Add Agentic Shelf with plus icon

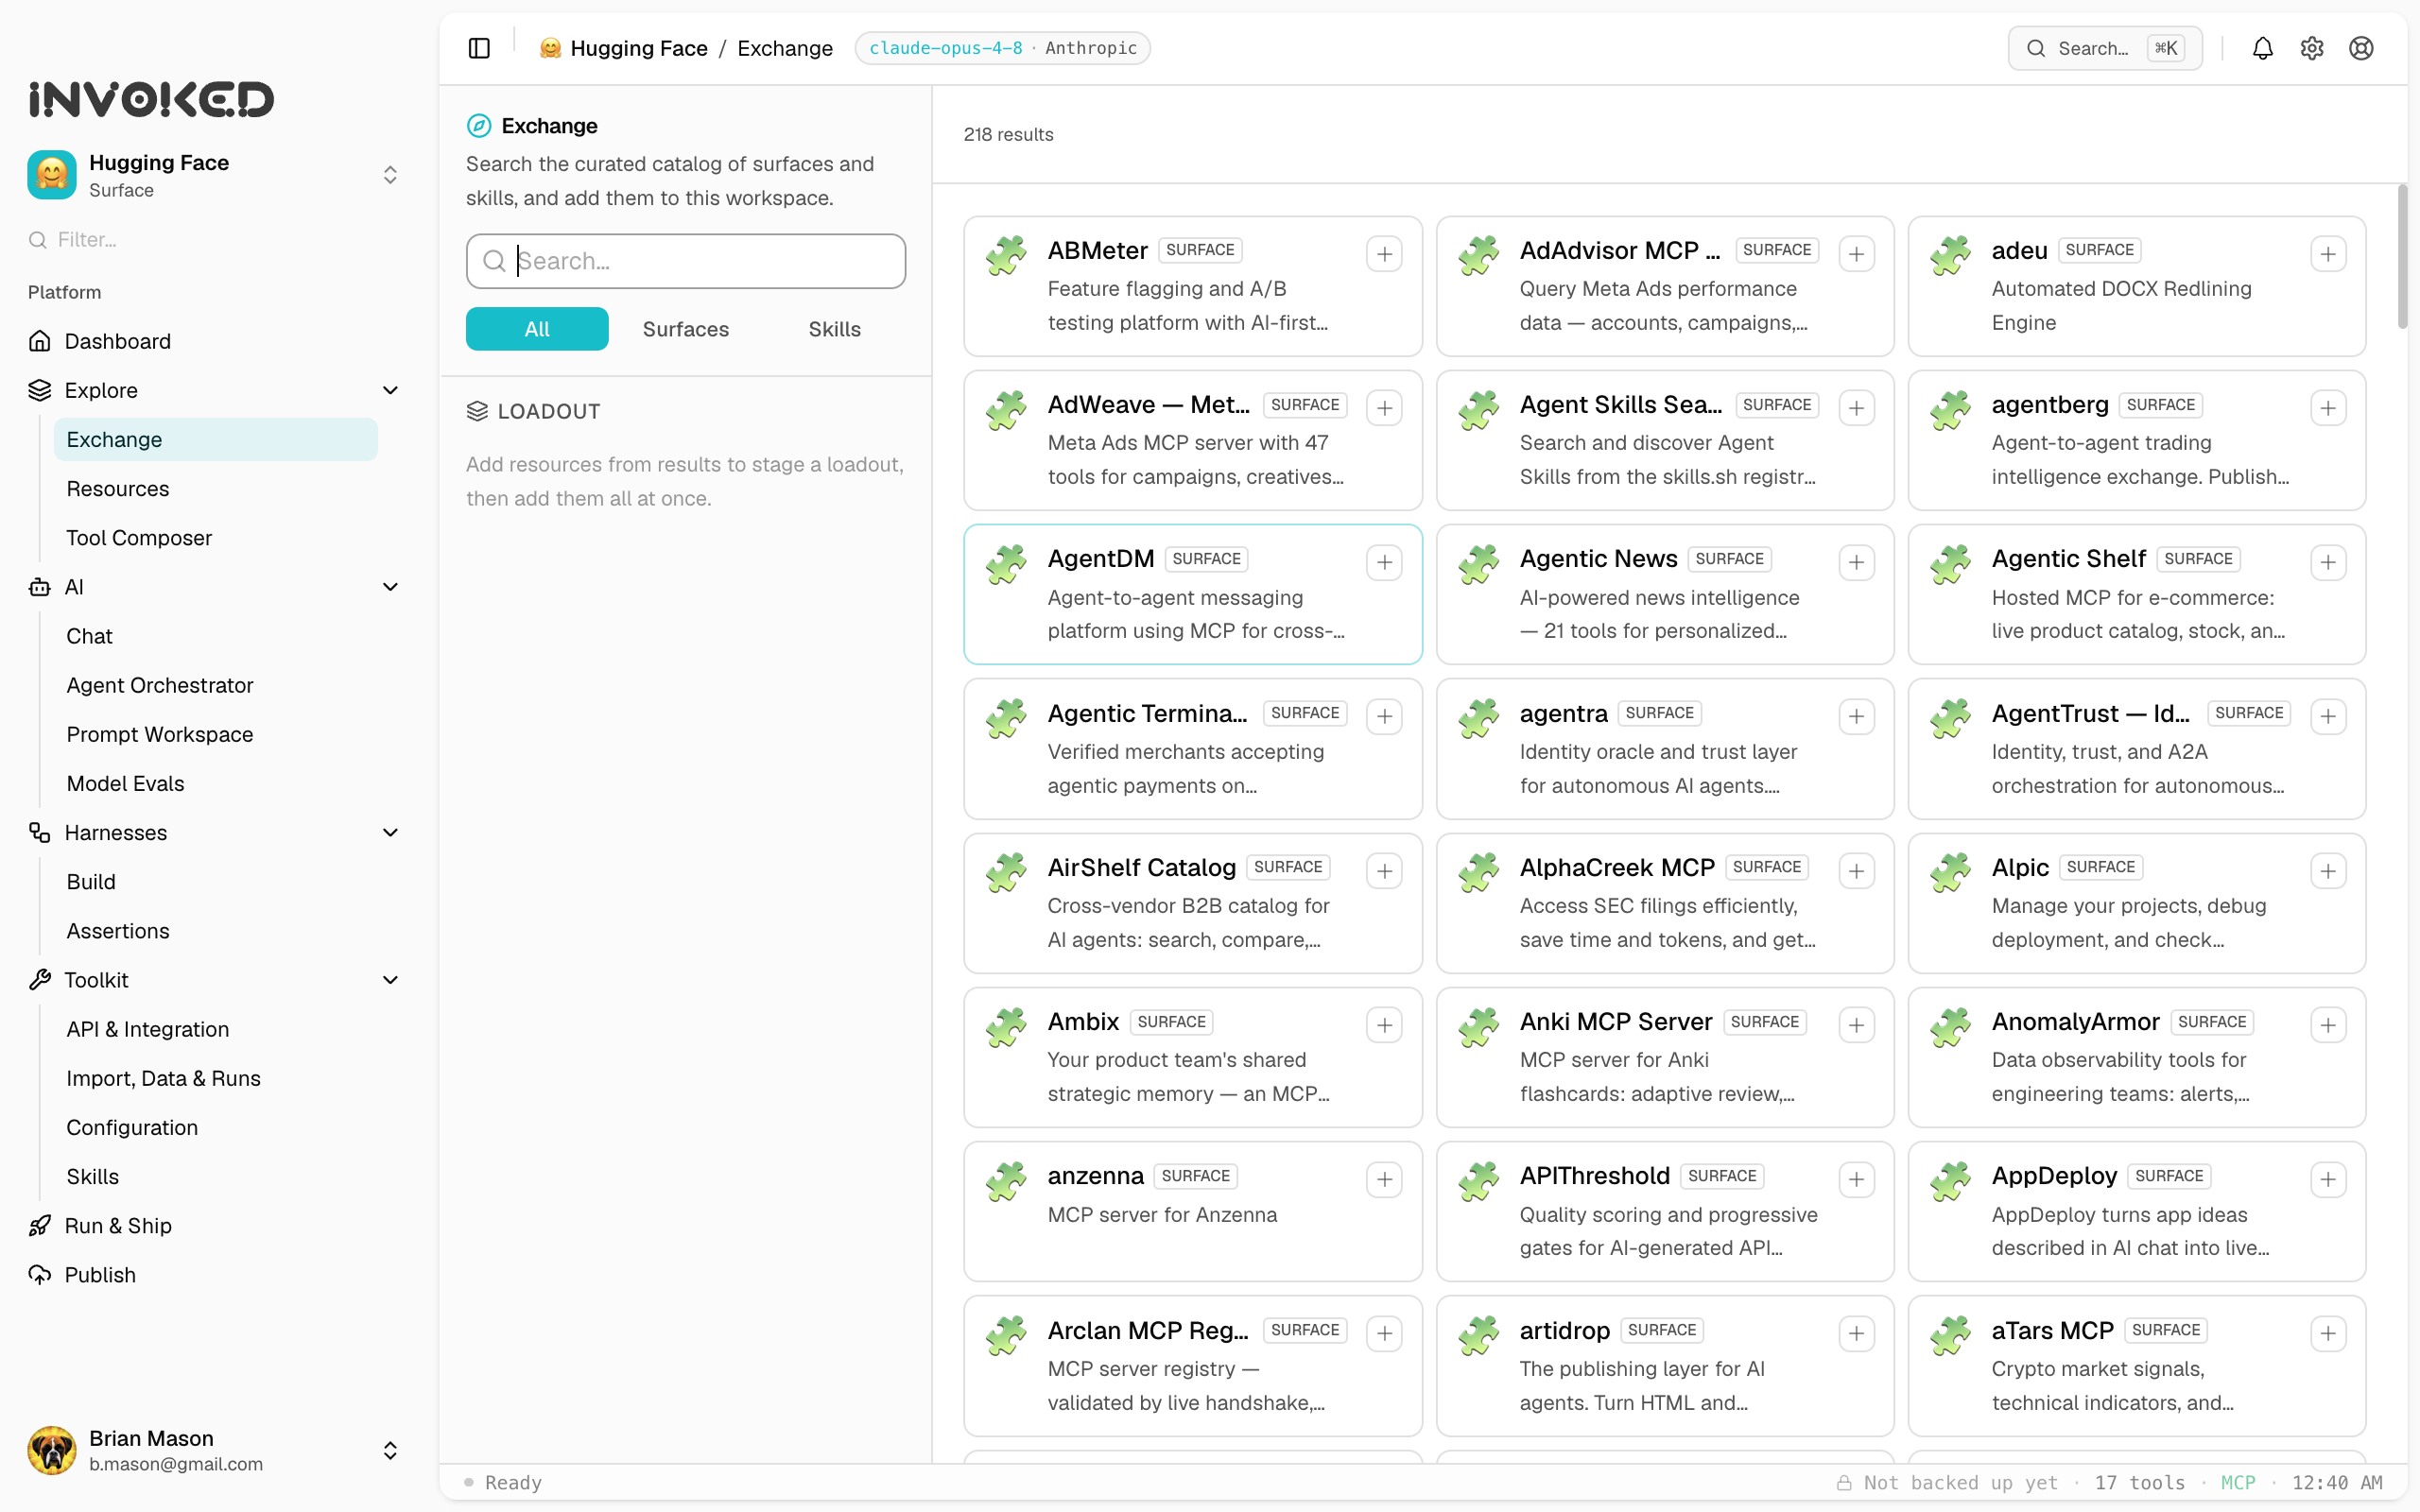point(2328,562)
